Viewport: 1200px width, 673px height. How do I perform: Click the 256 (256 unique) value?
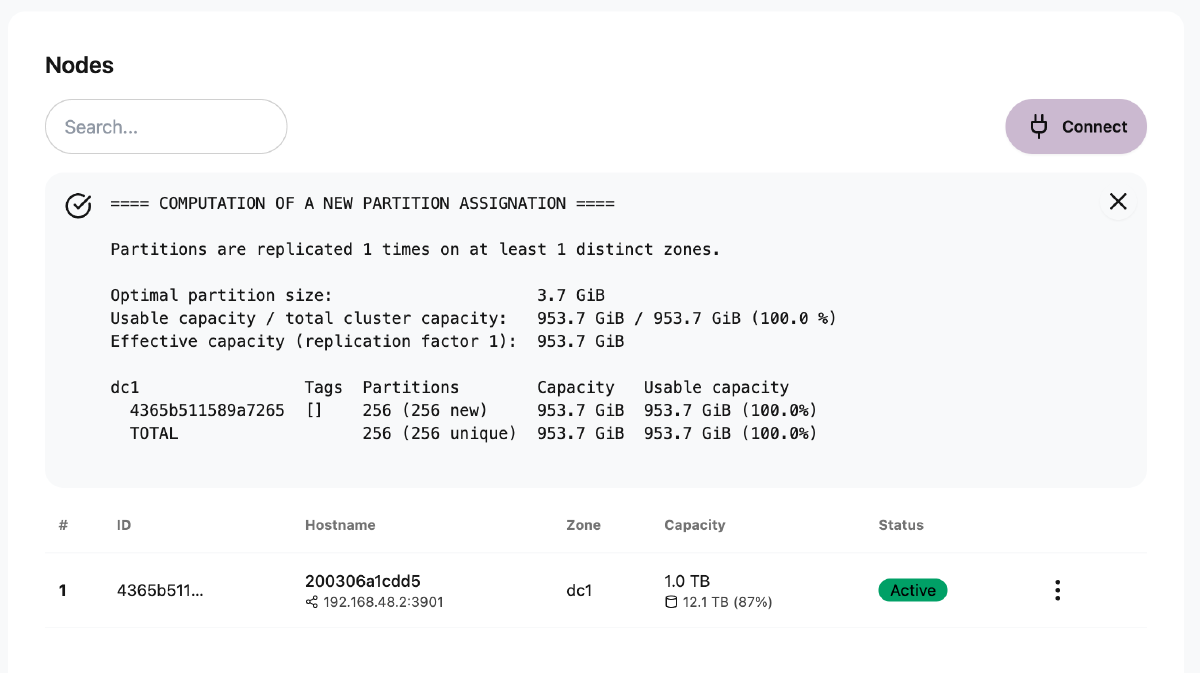point(440,434)
